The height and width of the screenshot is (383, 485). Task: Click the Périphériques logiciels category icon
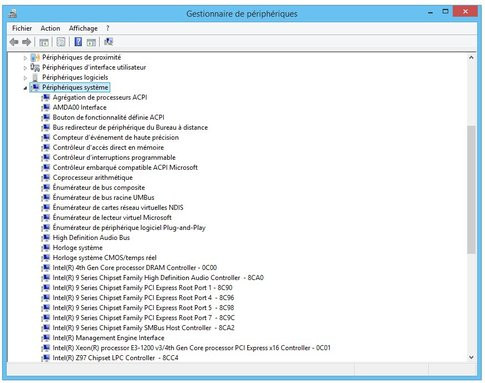coord(35,77)
